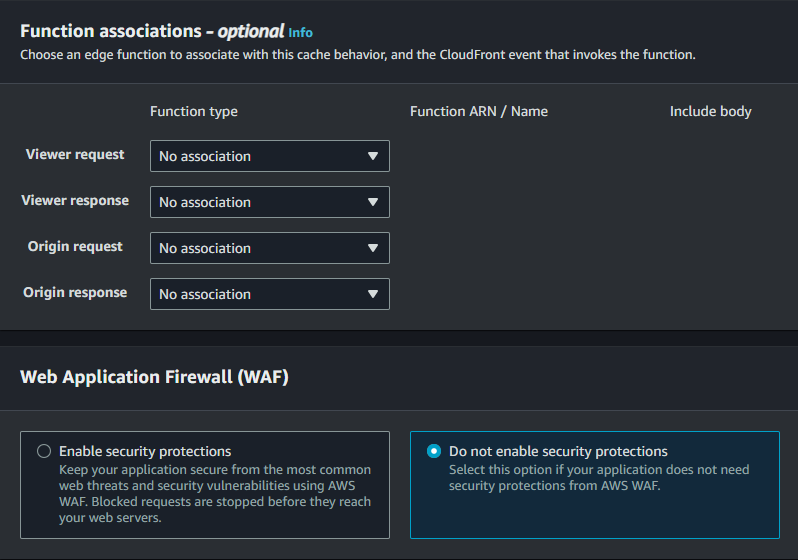The width and height of the screenshot is (798, 560).
Task: Click the arrow icon in Origin request dropdown
Action: point(373,248)
